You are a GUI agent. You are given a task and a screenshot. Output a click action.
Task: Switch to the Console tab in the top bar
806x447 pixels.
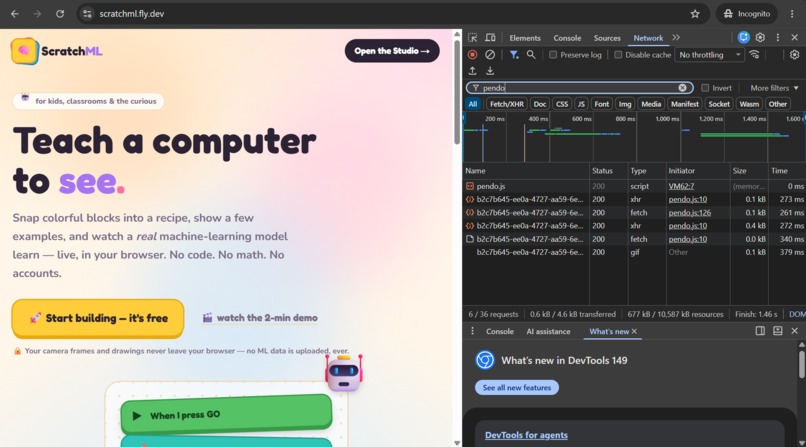[x=567, y=38]
